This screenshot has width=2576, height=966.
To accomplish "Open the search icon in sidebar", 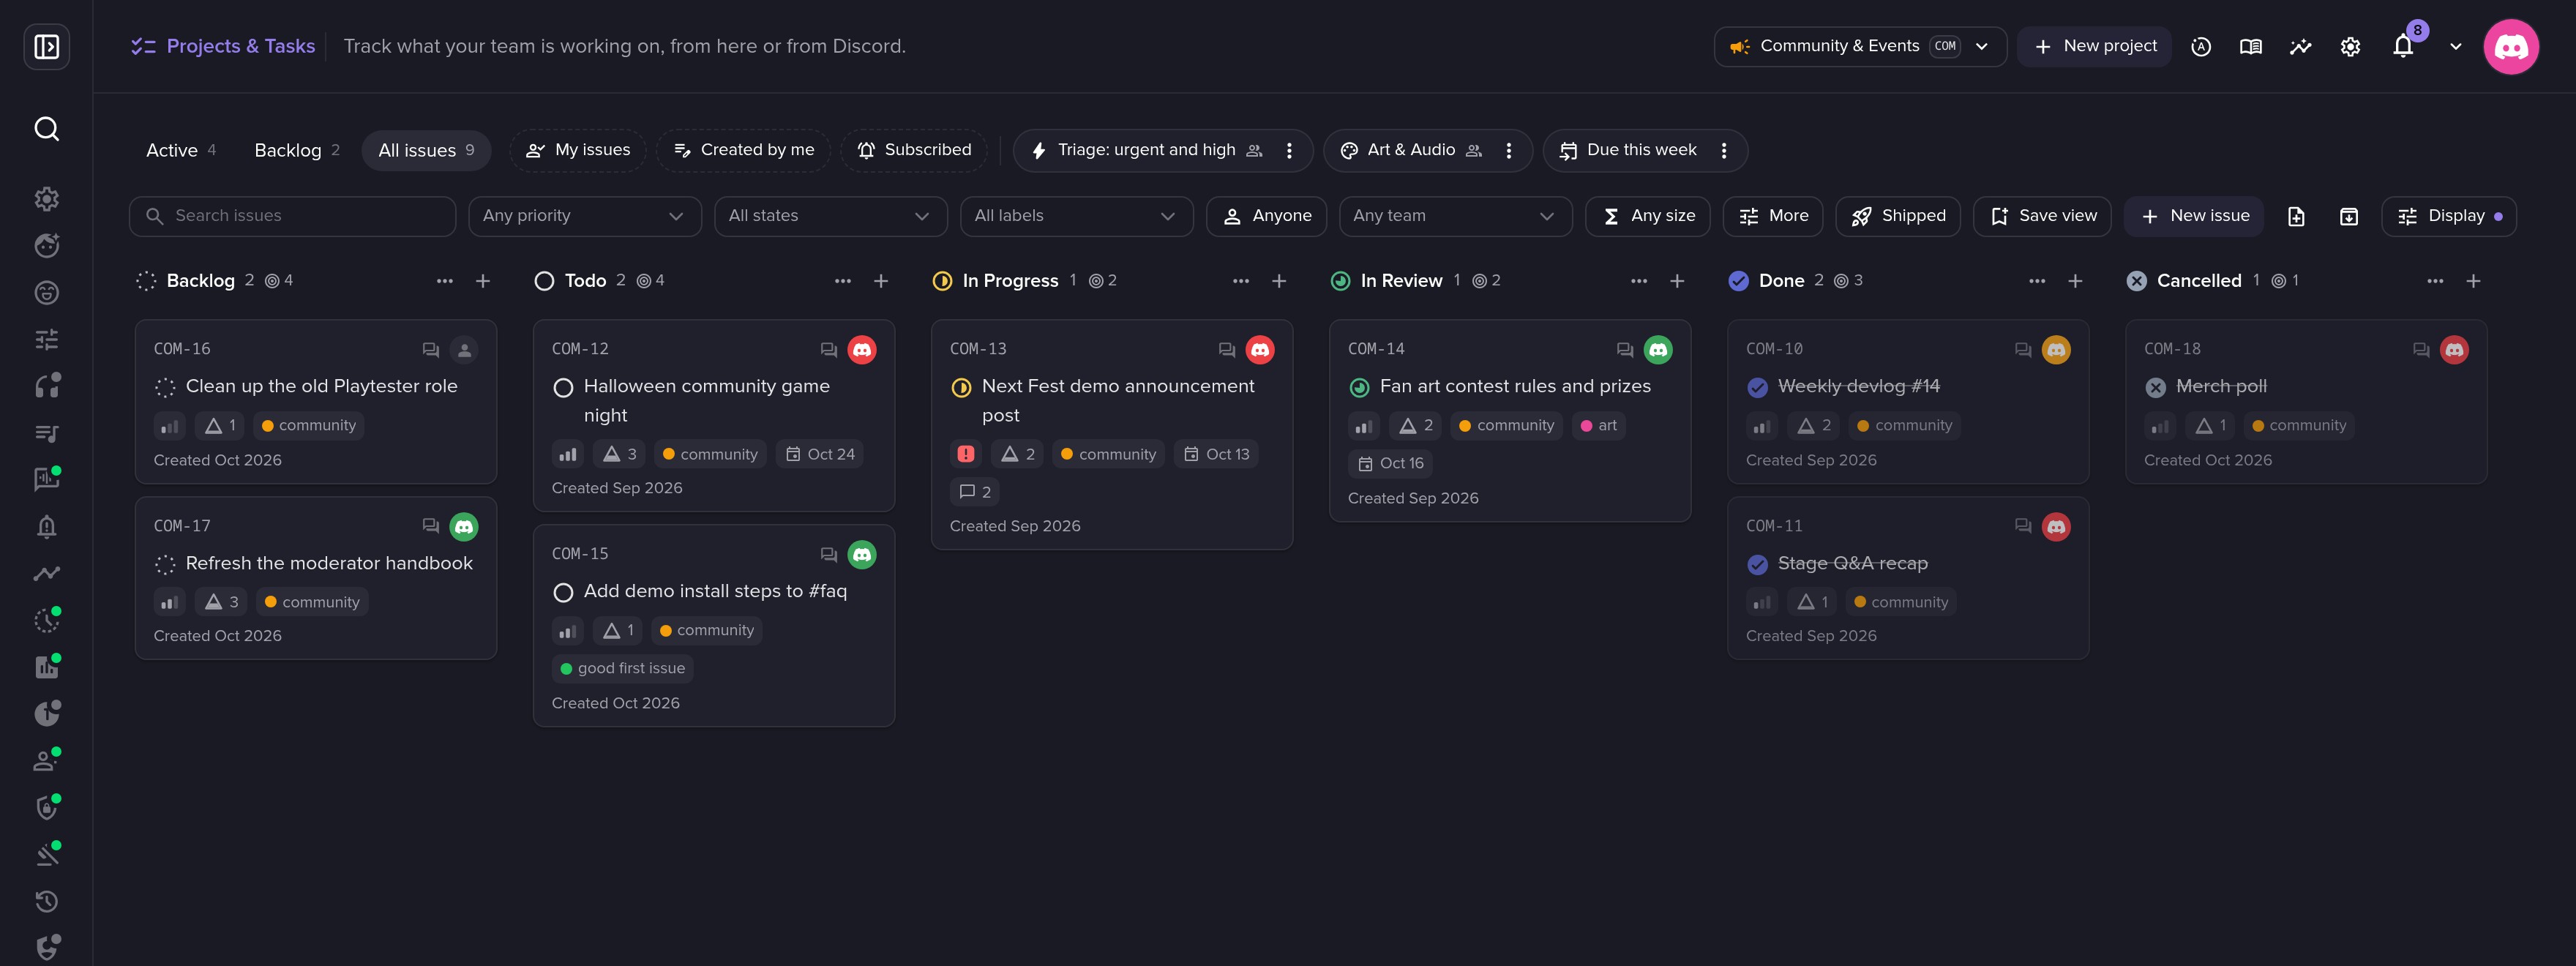I will [46, 129].
